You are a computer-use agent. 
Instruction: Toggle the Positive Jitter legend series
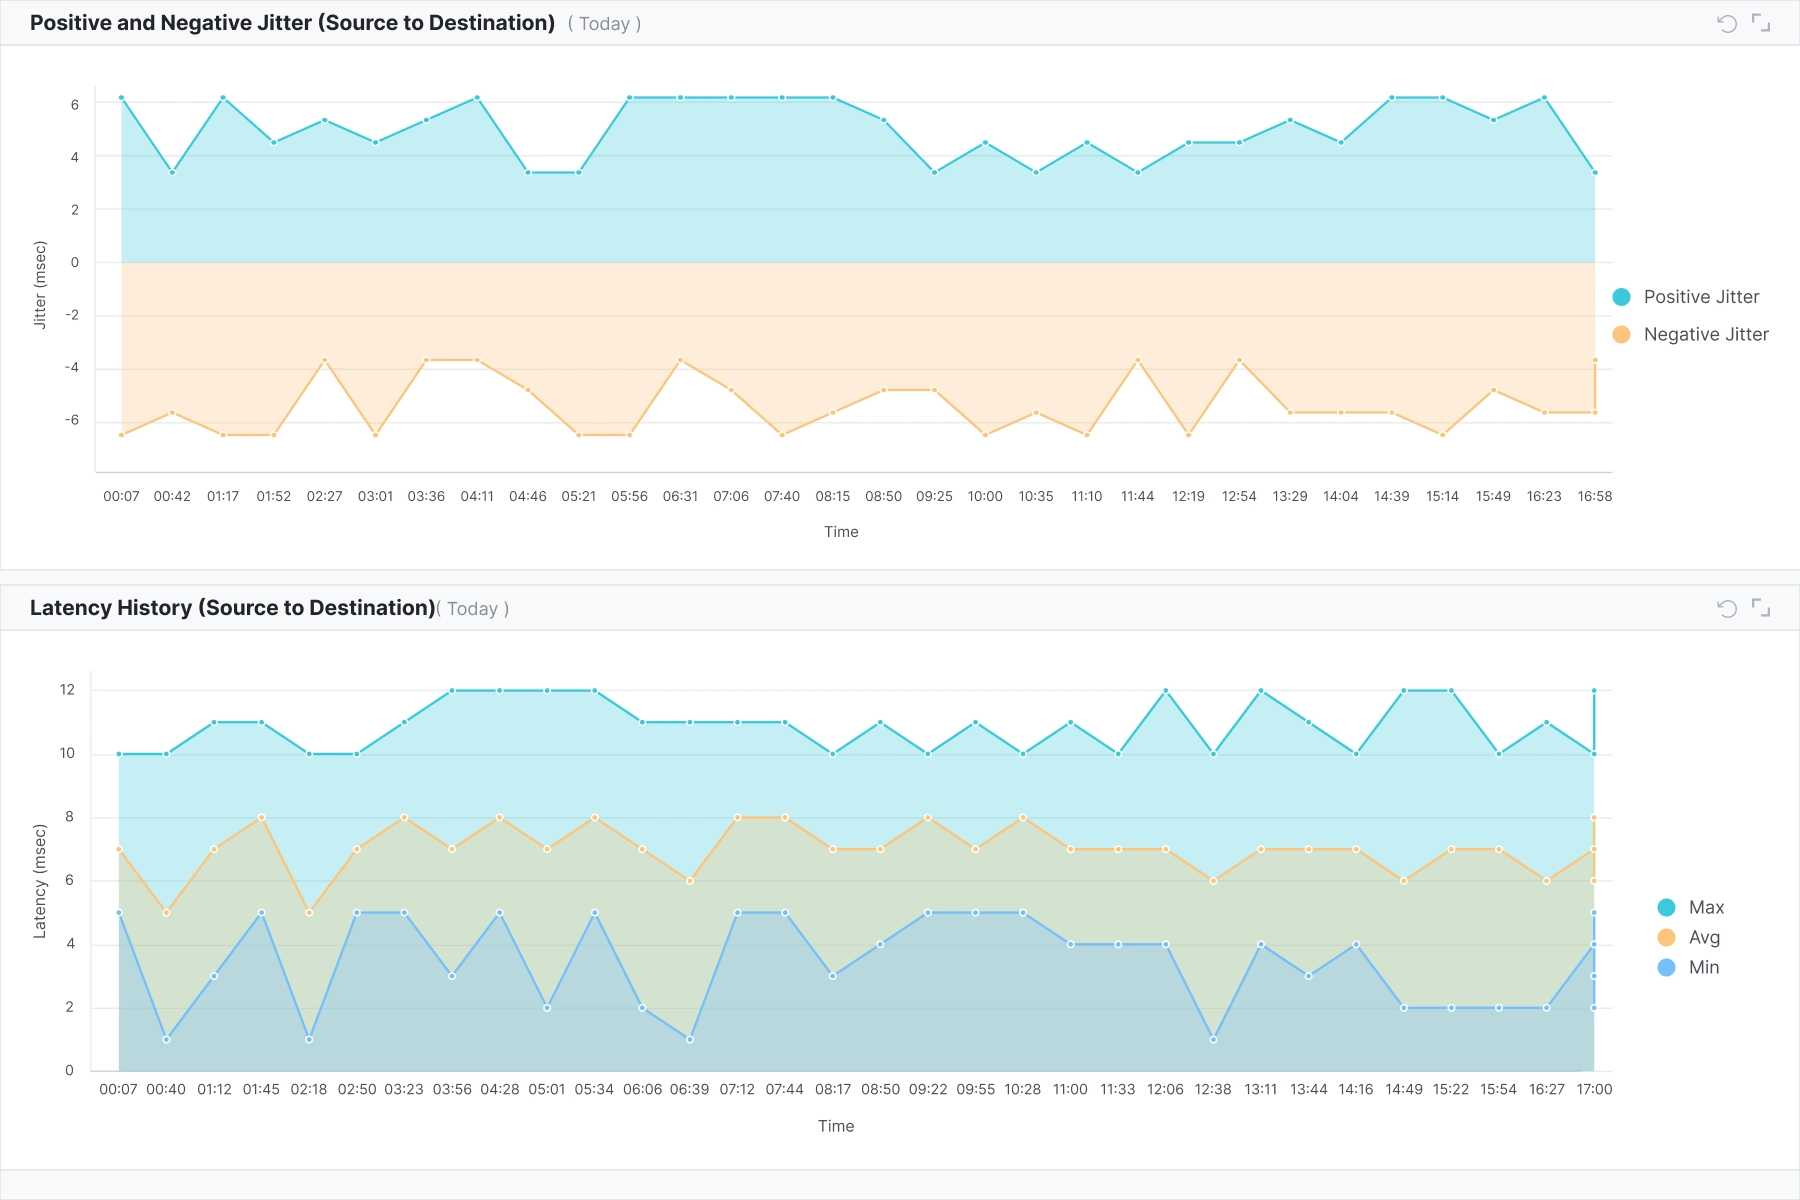[x=1686, y=297]
